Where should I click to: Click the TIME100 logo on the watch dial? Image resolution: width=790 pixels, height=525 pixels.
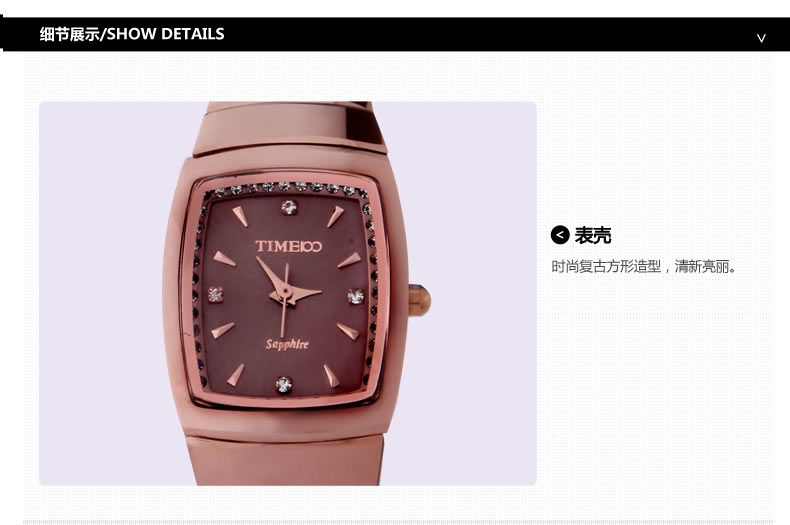point(288,246)
